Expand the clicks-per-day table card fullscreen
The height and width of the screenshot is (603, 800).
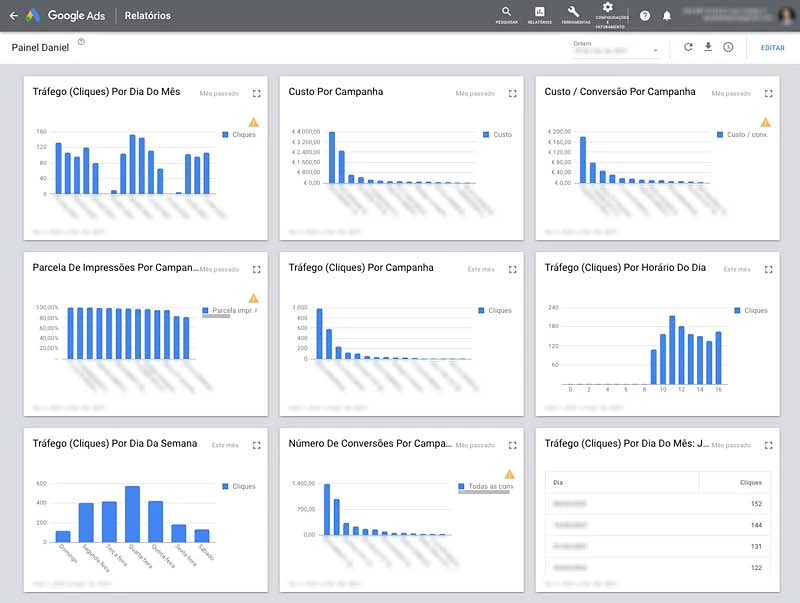[x=769, y=445]
